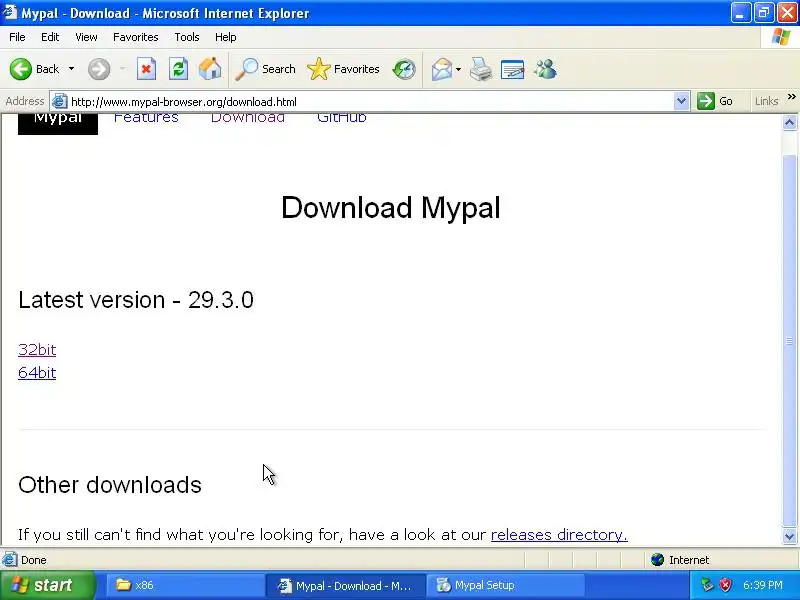Refresh the page with green arrows icon
The image size is (800, 600).
pos(179,69)
